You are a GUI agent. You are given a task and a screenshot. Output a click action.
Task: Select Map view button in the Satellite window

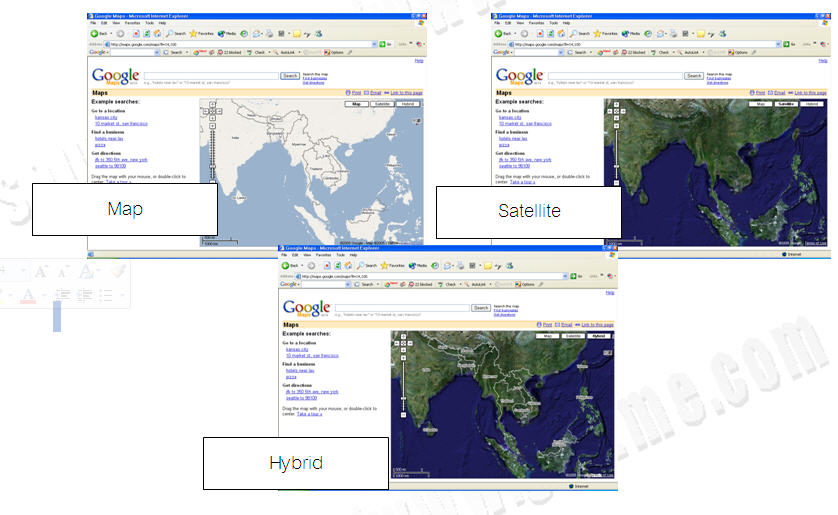(x=761, y=104)
